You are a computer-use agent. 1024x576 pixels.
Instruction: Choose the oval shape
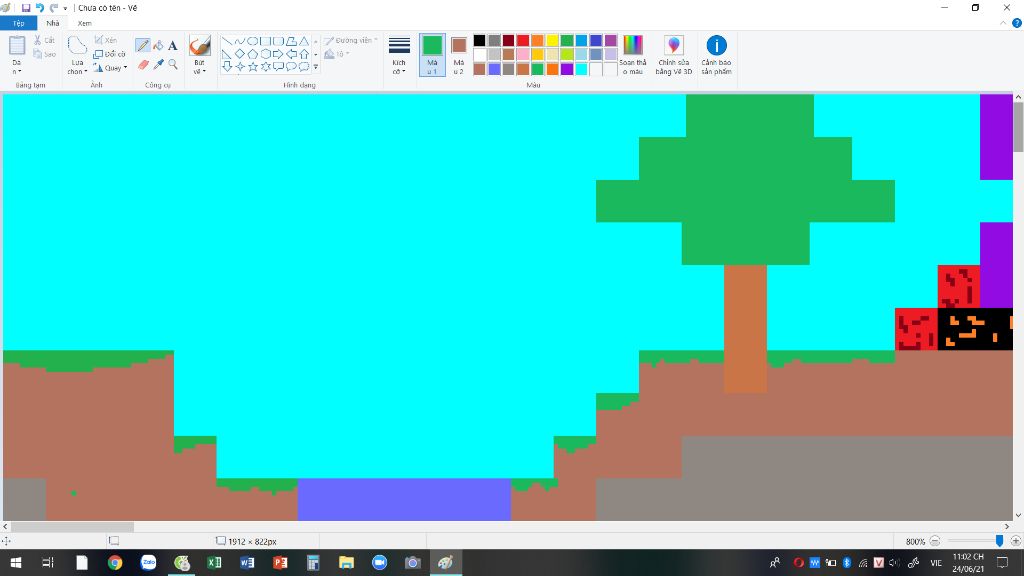click(x=253, y=41)
